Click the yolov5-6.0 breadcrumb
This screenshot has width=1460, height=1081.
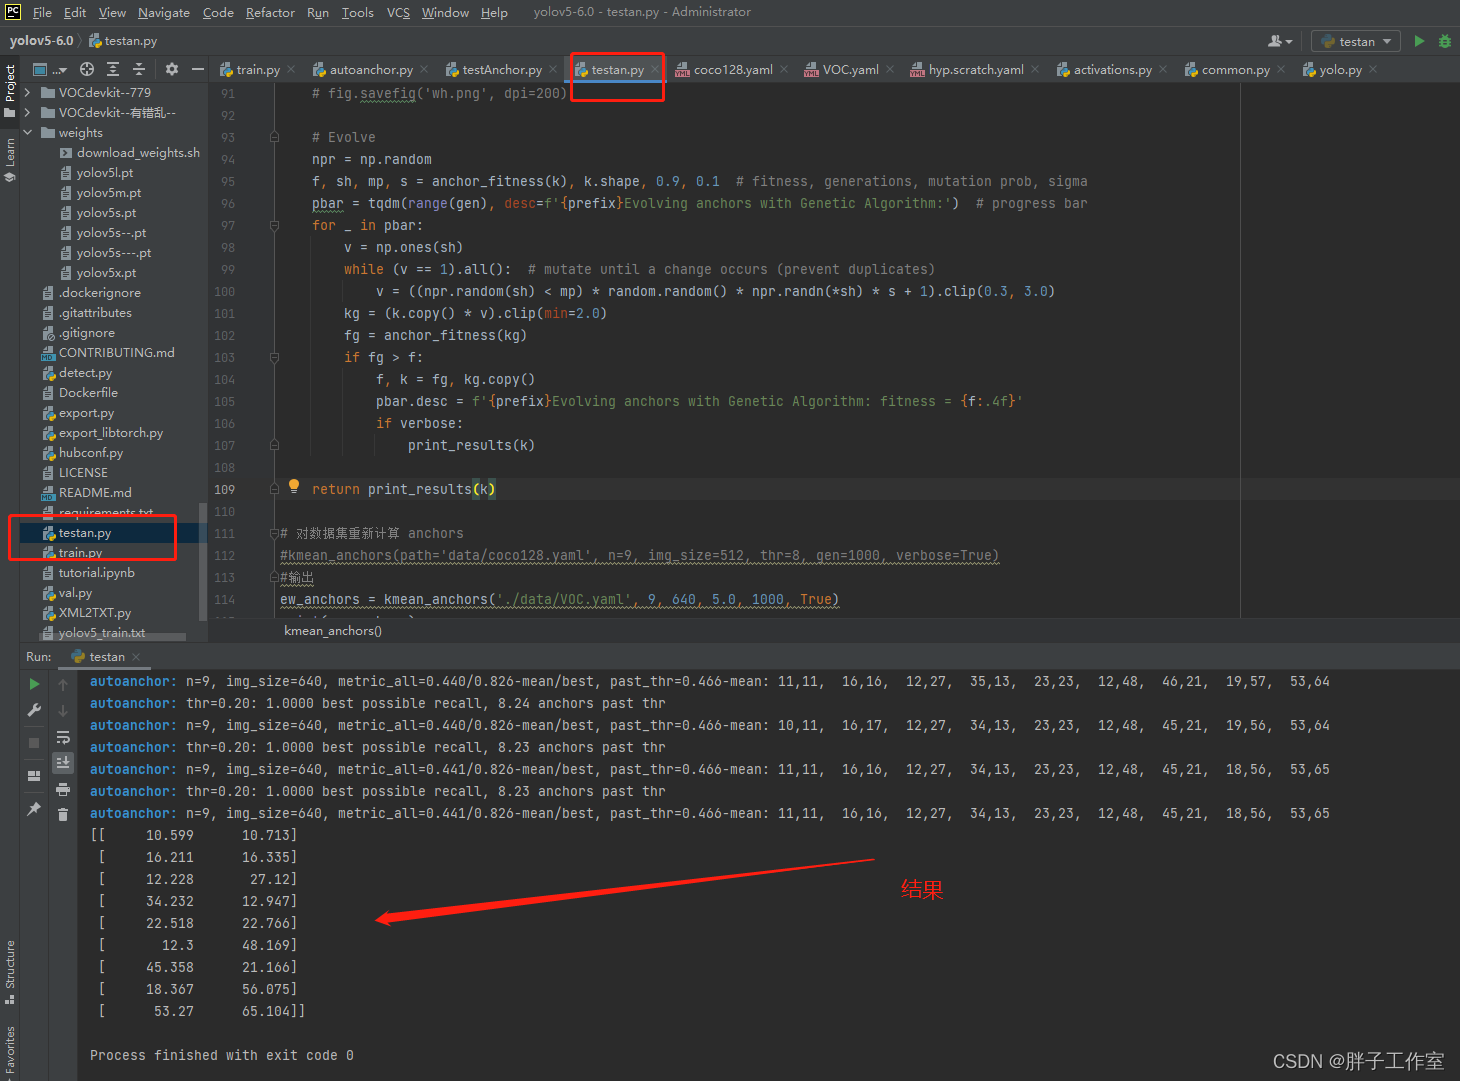41,41
